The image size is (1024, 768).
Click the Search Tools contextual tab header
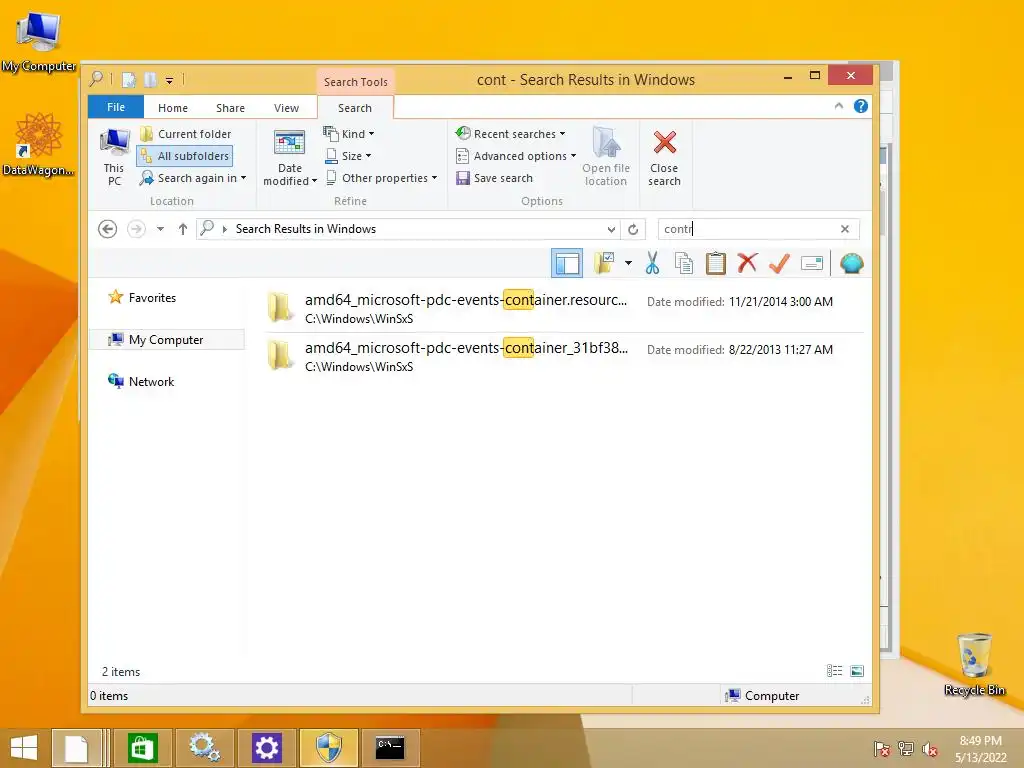356,82
